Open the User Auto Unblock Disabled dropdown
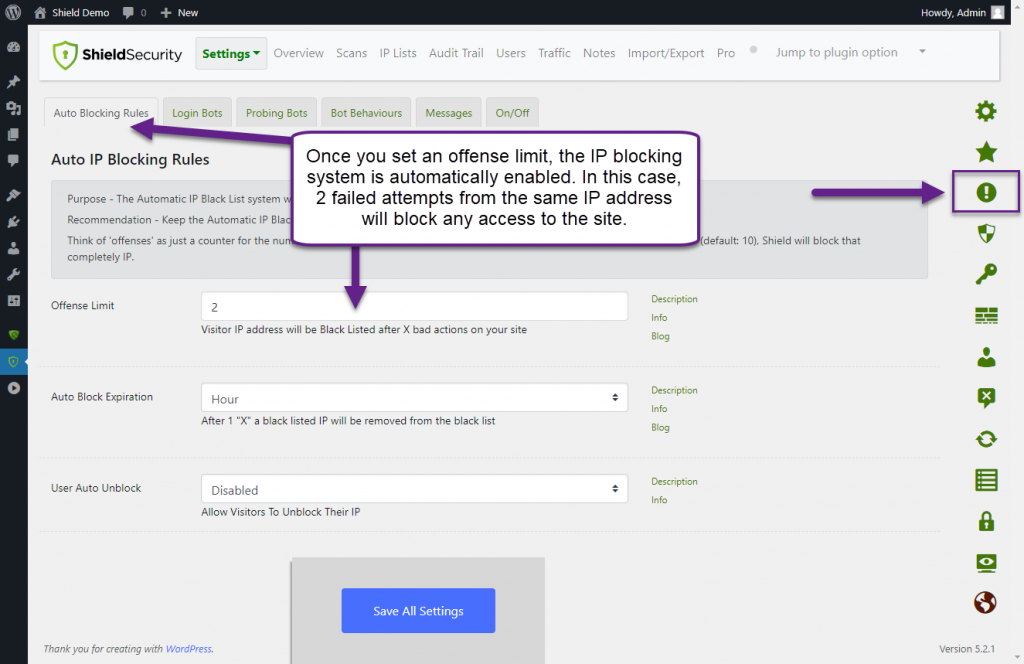 click(414, 489)
